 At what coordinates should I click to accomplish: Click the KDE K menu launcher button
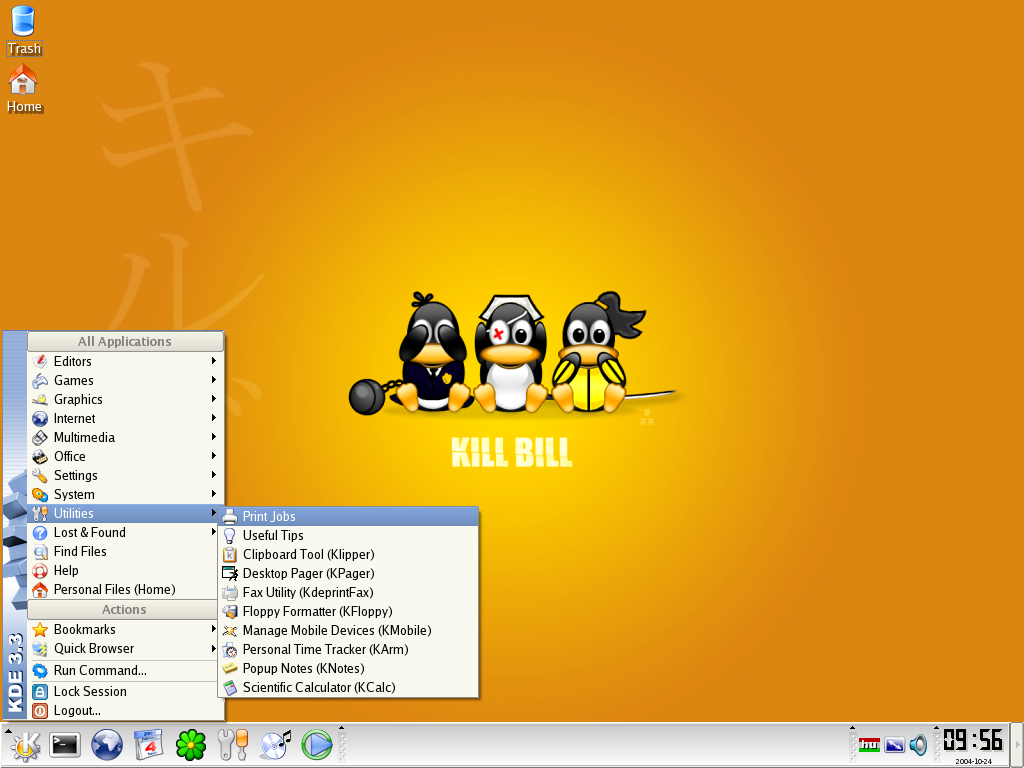25,745
